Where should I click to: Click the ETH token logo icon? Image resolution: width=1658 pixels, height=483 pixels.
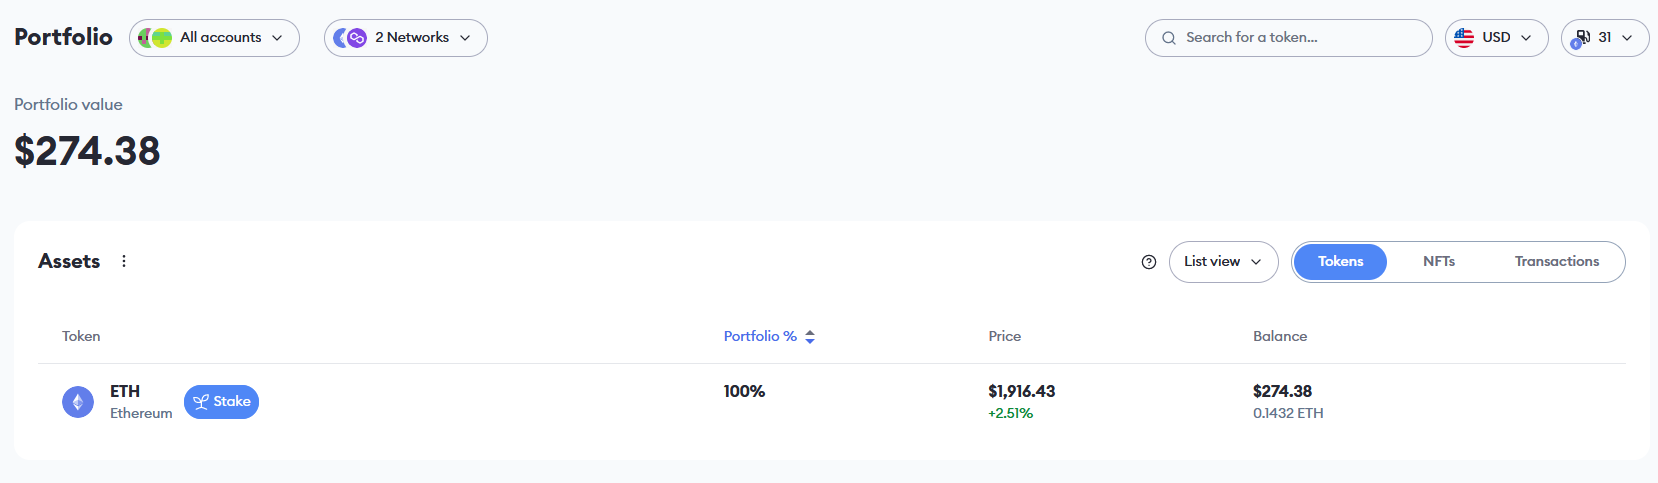(78, 402)
